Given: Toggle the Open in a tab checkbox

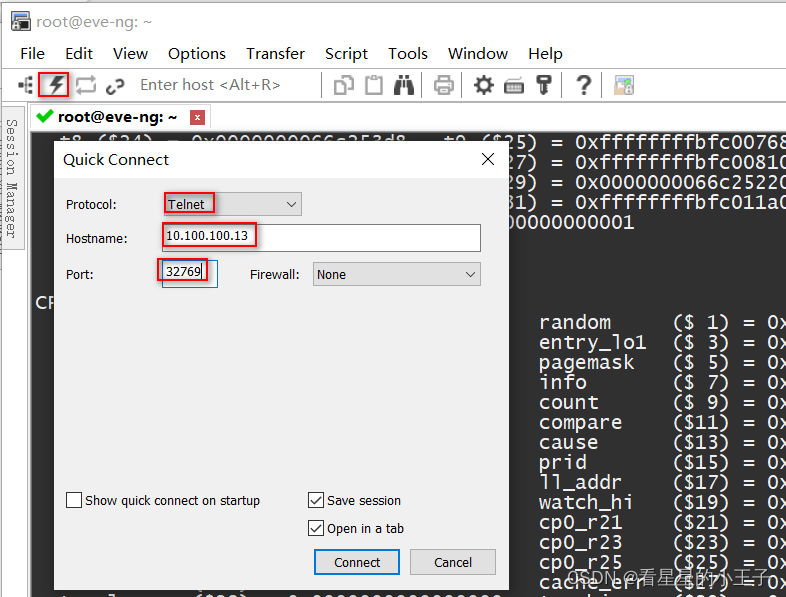Looking at the screenshot, I should 316,528.
